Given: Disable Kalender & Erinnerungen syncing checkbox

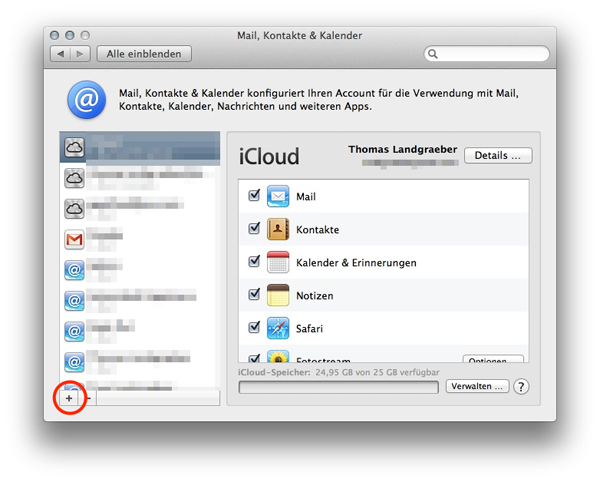Looking at the screenshot, I should (254, 261).
